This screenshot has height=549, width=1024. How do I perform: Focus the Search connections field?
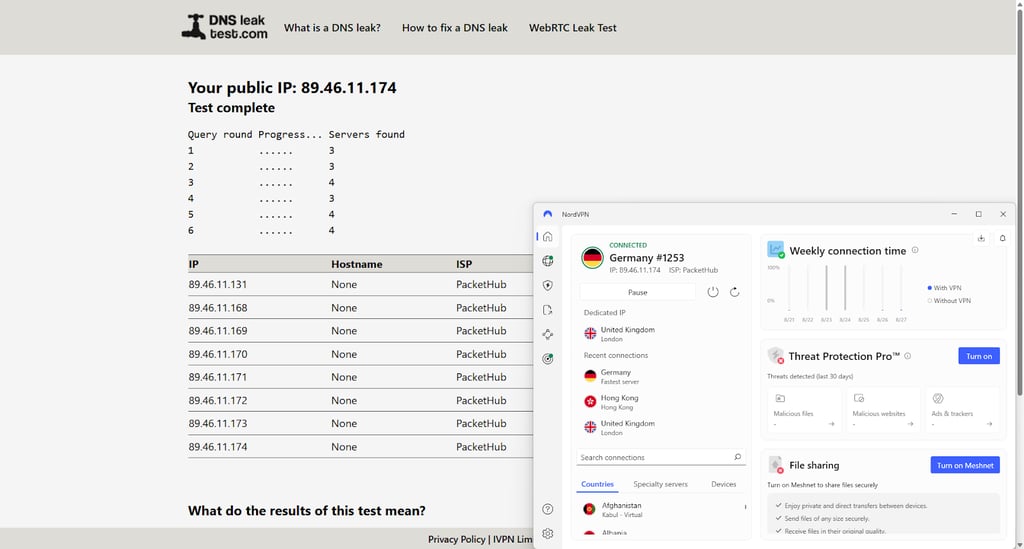(x=660, y=457)
